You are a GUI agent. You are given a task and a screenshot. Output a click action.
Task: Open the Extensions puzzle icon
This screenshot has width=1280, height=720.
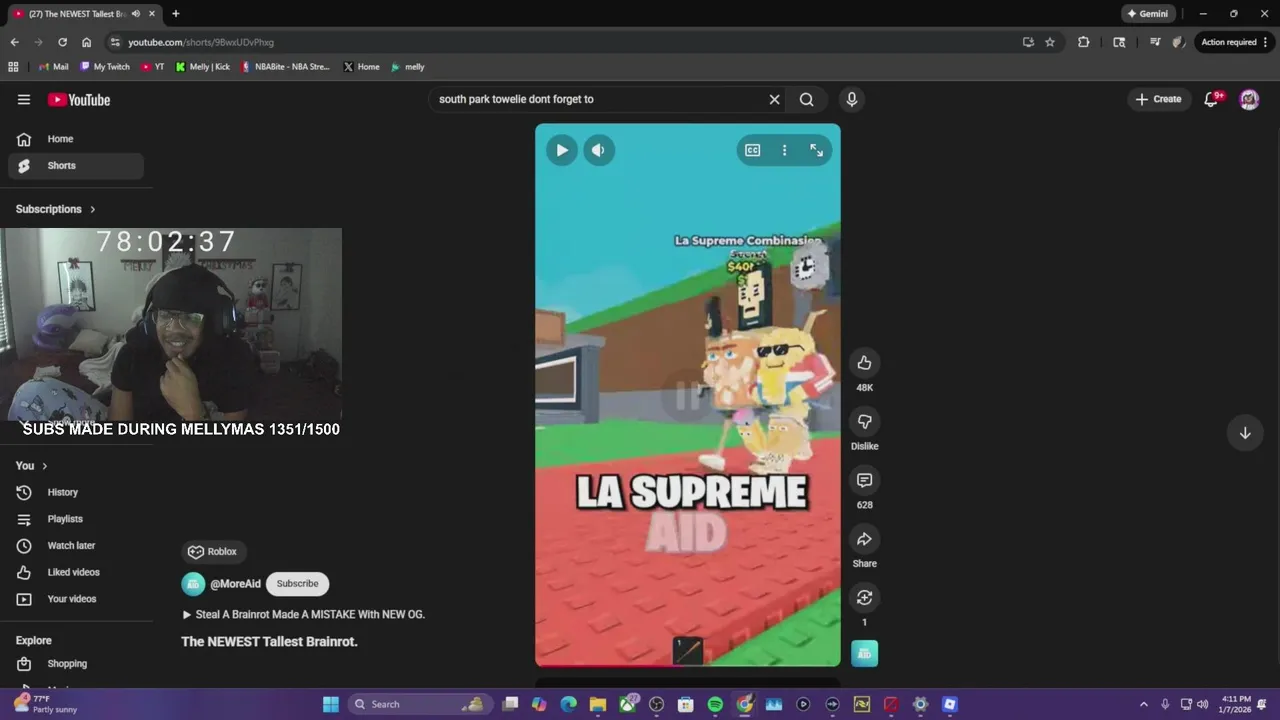[x=1083, y=42]
